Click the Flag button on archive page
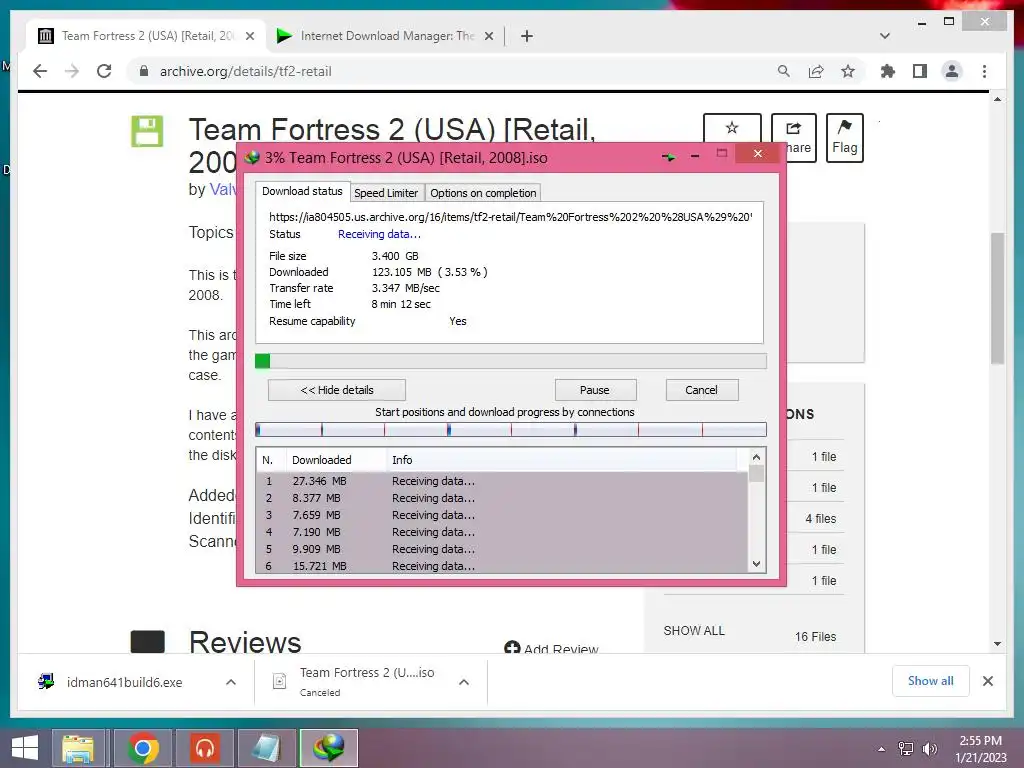 click(844, 137)
